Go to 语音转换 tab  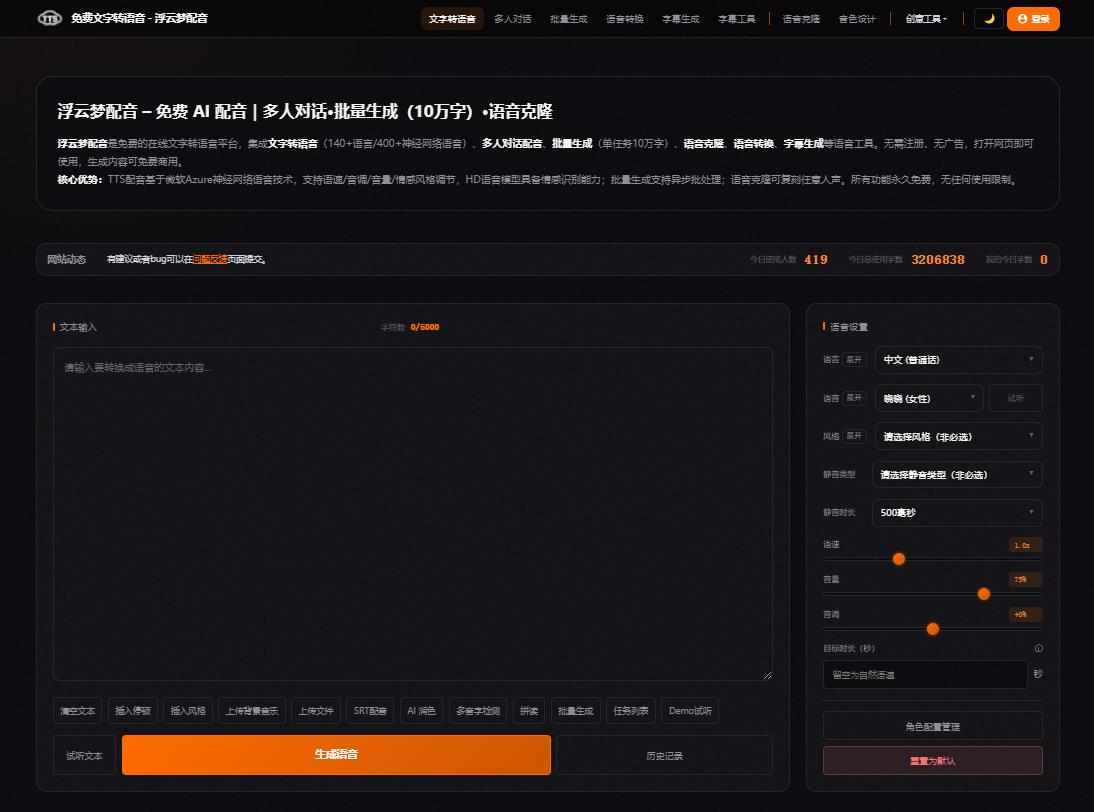[x=624, y=19]
